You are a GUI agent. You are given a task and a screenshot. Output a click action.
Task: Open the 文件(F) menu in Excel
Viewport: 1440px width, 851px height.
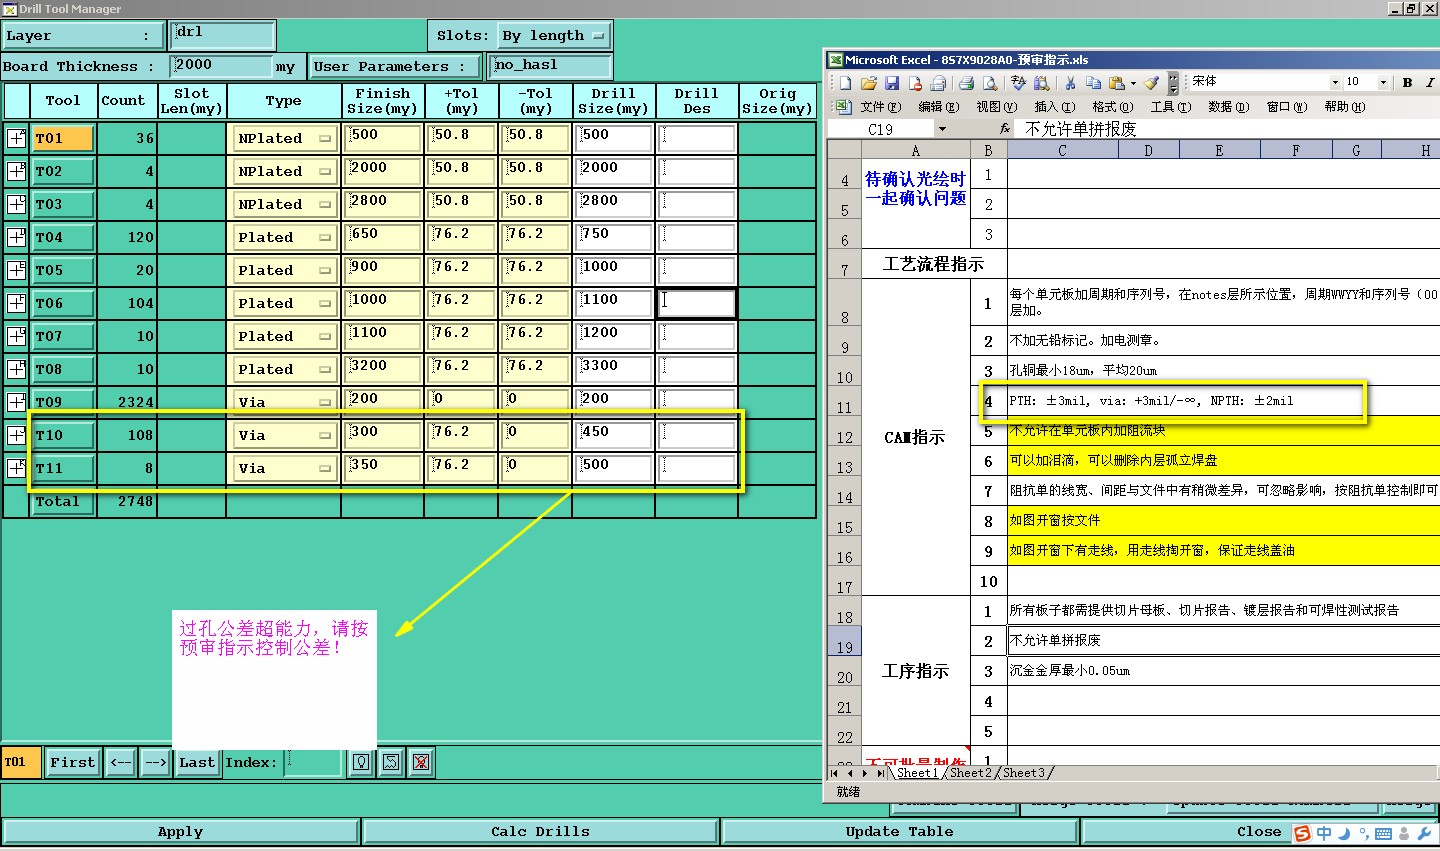(x=880, y=106)
